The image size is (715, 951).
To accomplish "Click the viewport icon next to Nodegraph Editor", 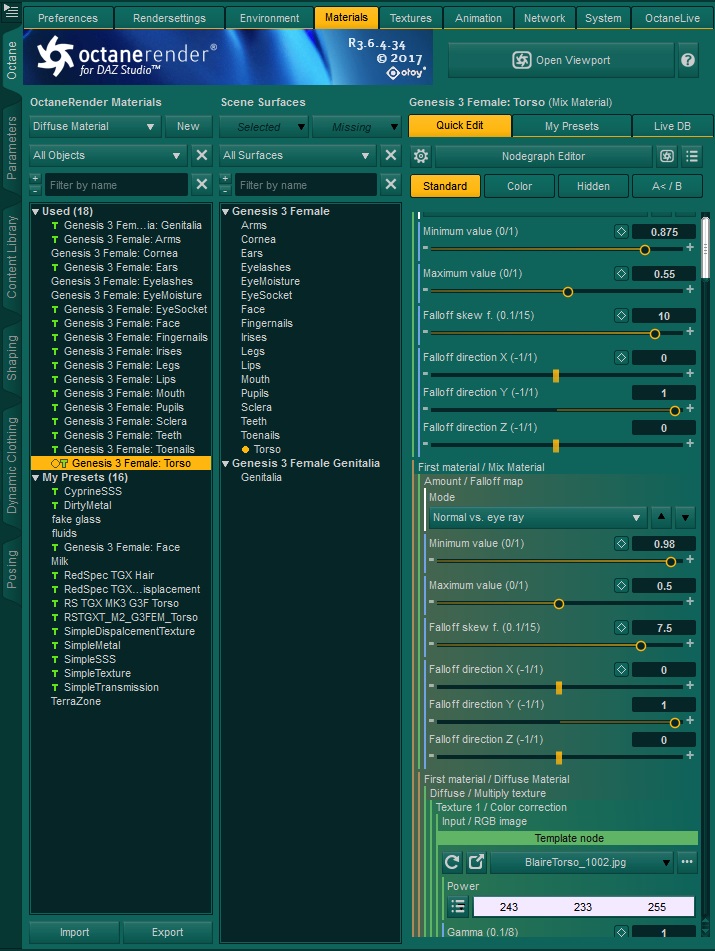I will pos(667,156).
